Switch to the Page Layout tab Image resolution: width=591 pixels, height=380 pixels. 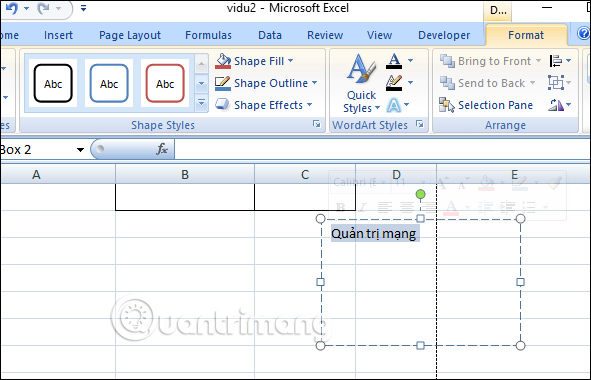tap(130, 35)
